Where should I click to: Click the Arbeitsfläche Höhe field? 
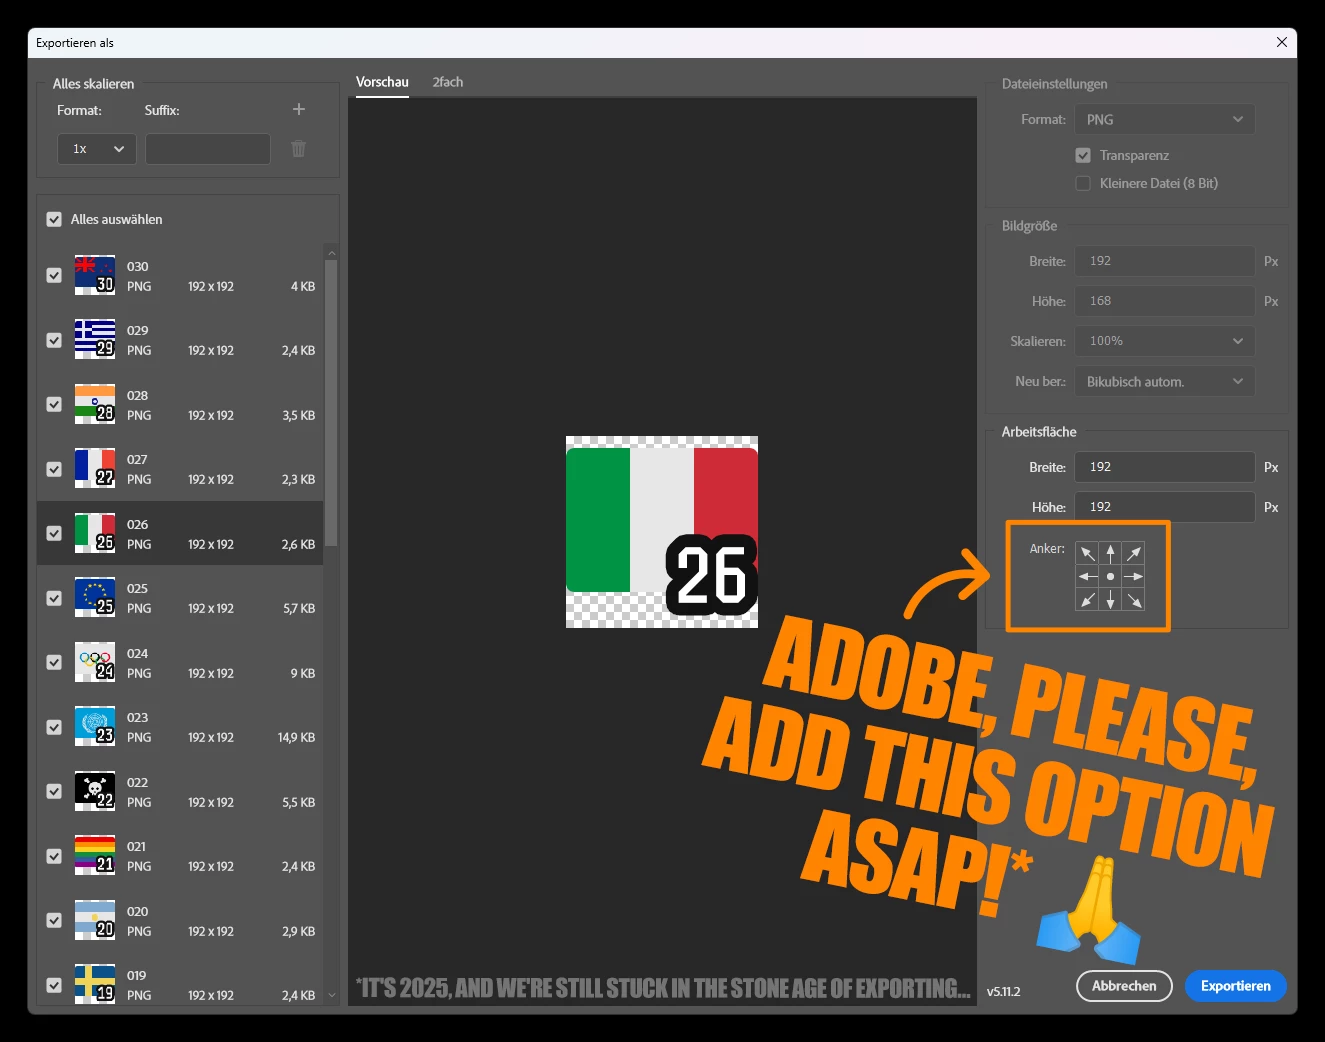[x=1165, y=507]
